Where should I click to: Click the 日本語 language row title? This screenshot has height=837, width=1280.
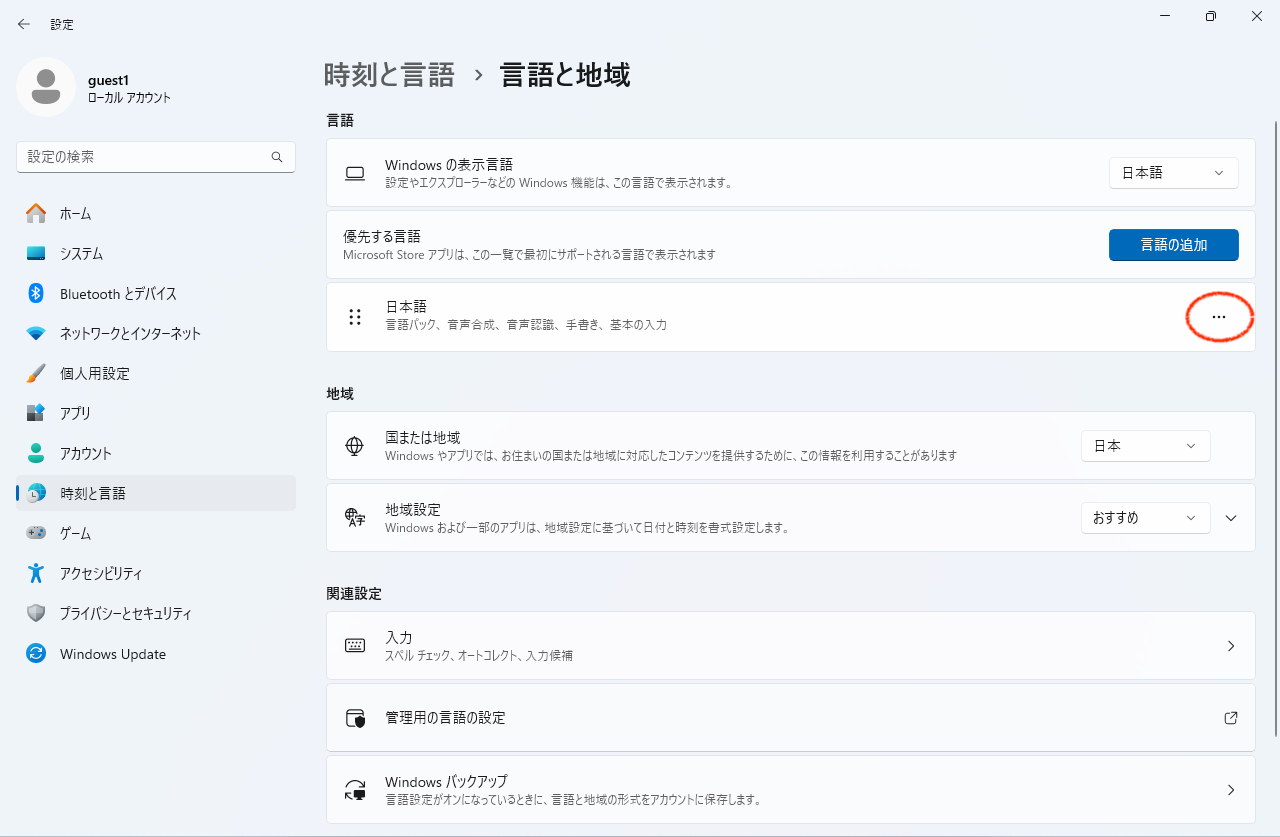[406, 307]
